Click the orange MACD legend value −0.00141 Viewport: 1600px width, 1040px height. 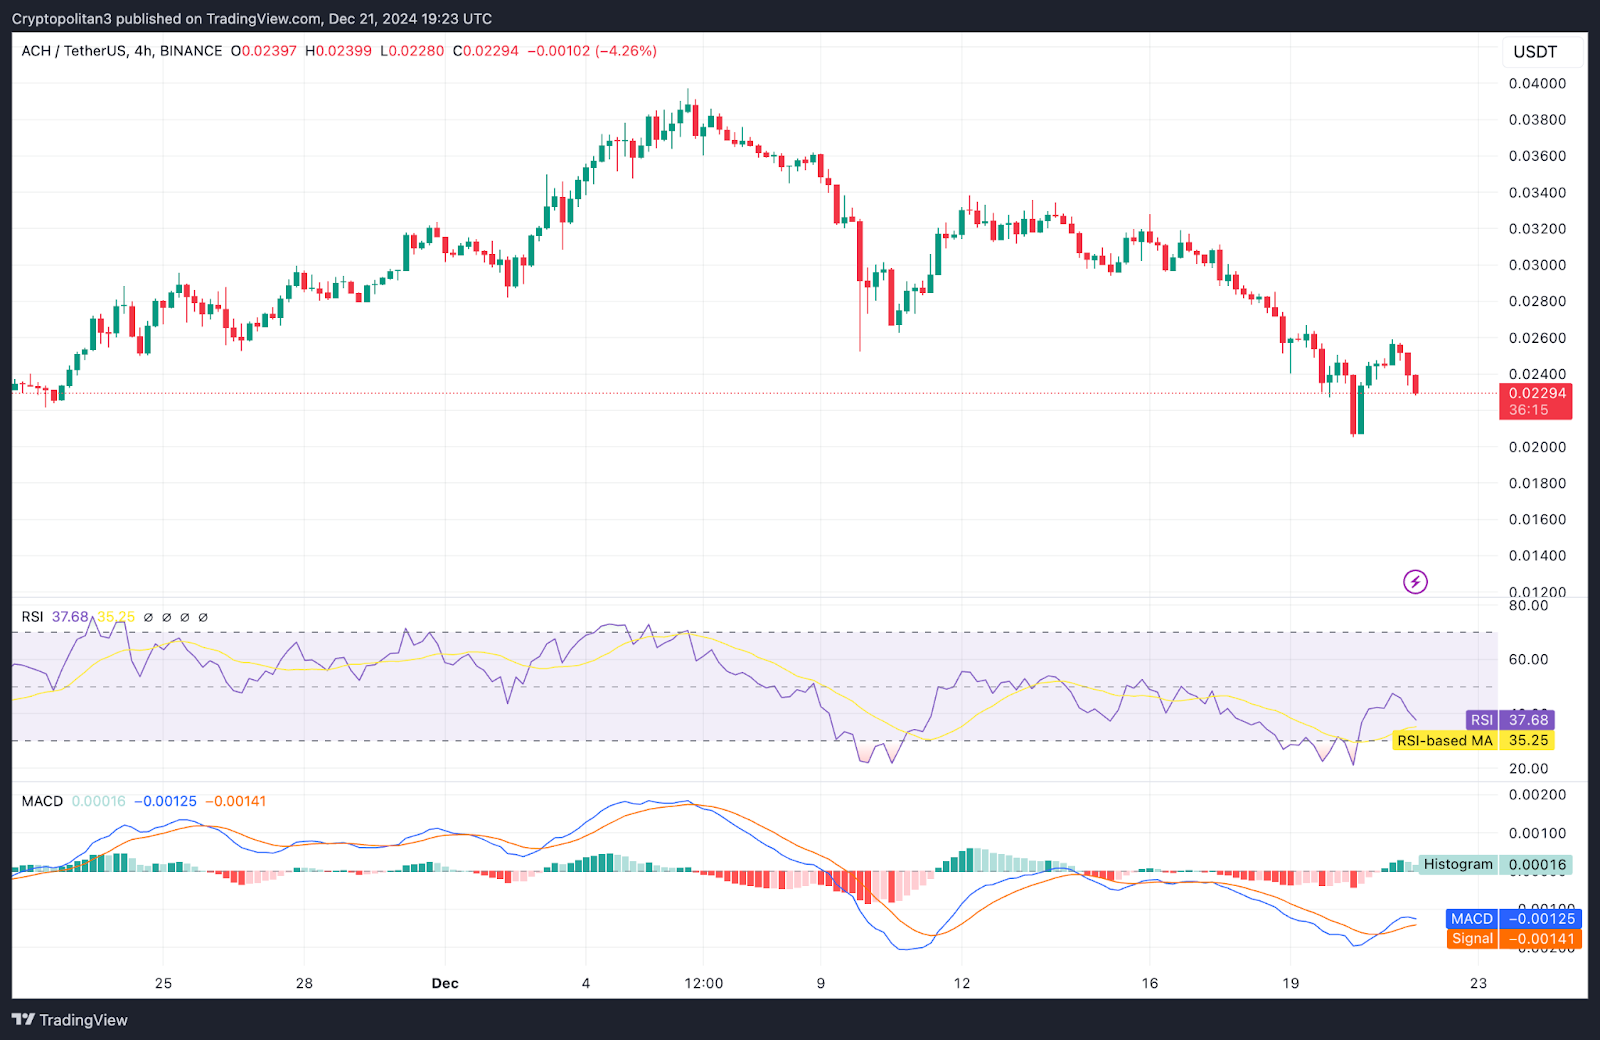(x=236, y=801)
